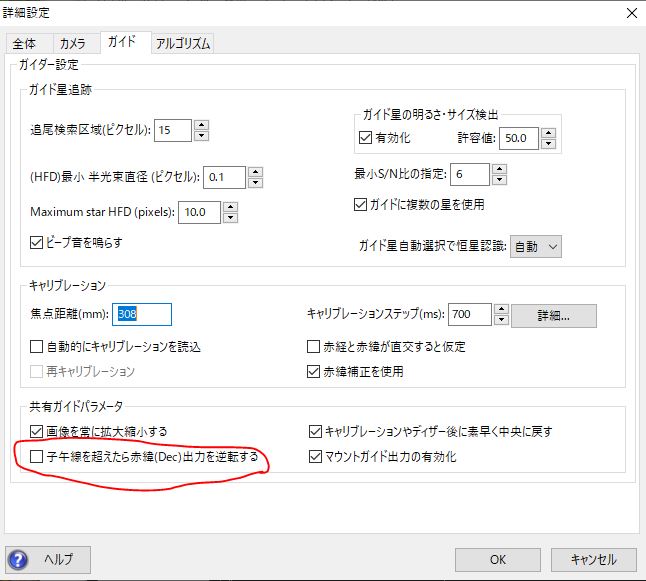Open ガイド星自動選択 dropdown set to 自動

[x=536, y=246]
